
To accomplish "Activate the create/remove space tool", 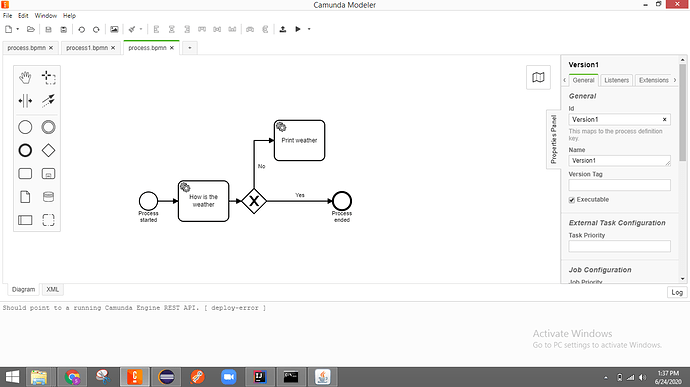I will [x=25, y=101].
